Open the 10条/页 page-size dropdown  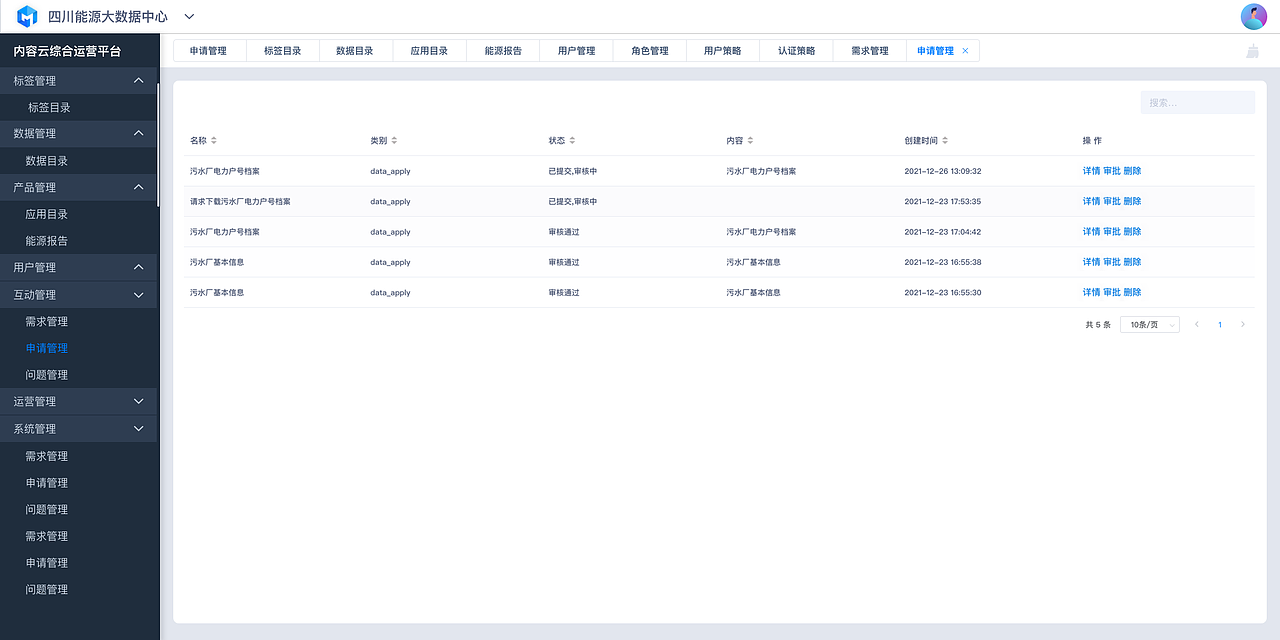click(1149, 324)
